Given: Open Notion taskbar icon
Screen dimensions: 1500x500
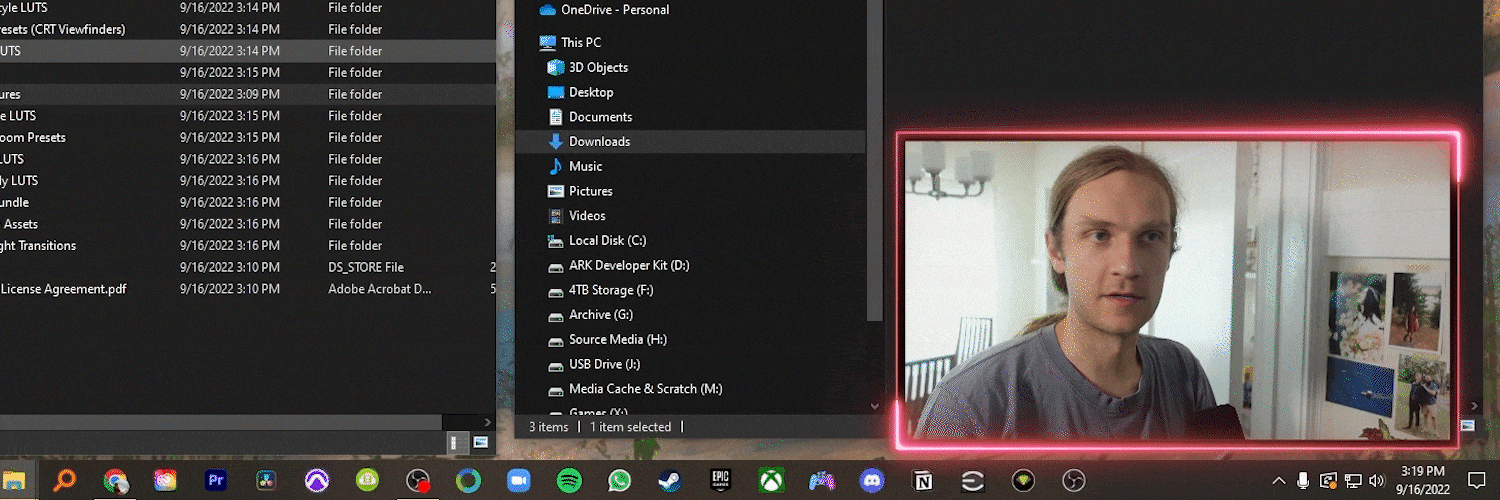Looking at the screenshot, I should [x=922, y=481].
